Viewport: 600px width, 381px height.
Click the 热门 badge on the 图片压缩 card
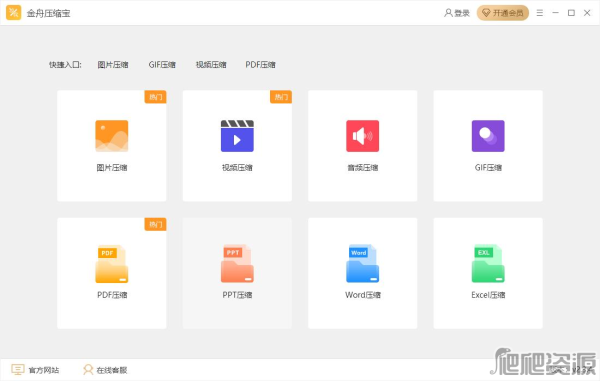pos(155,97)
